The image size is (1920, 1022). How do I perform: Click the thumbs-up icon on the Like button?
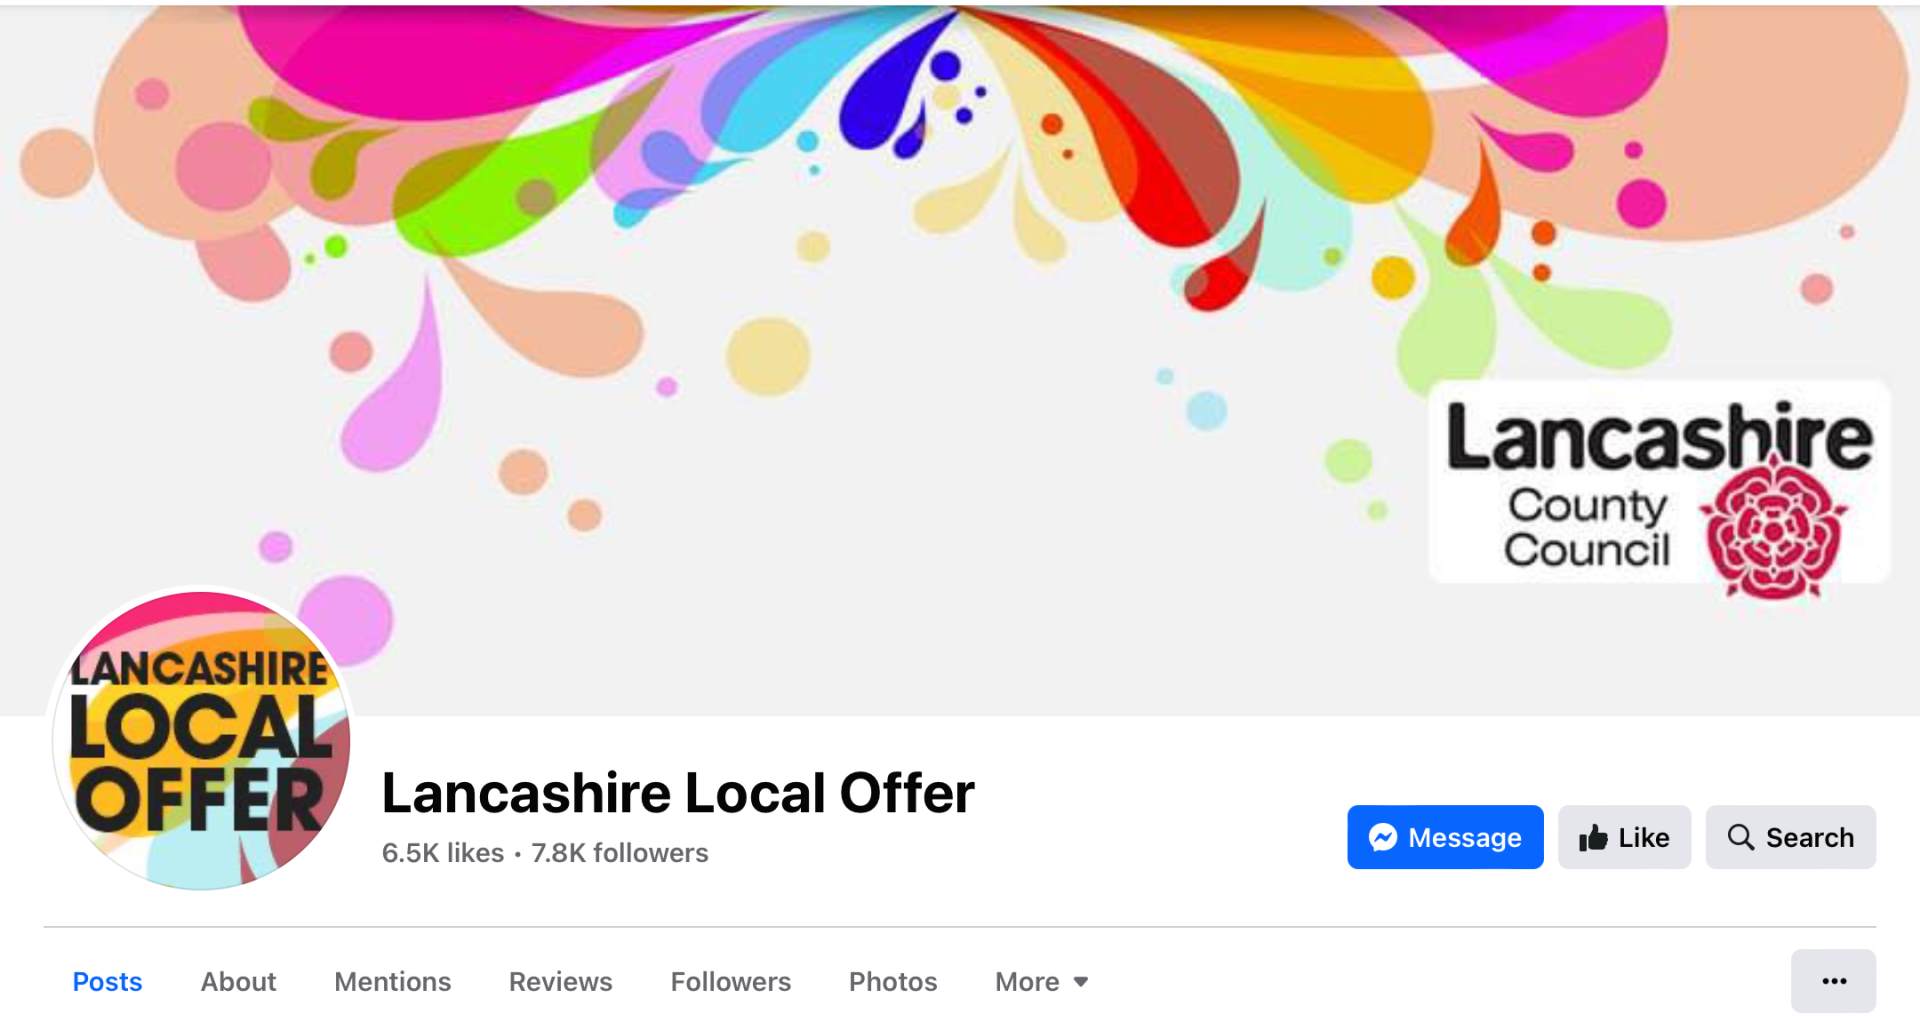1593,837
